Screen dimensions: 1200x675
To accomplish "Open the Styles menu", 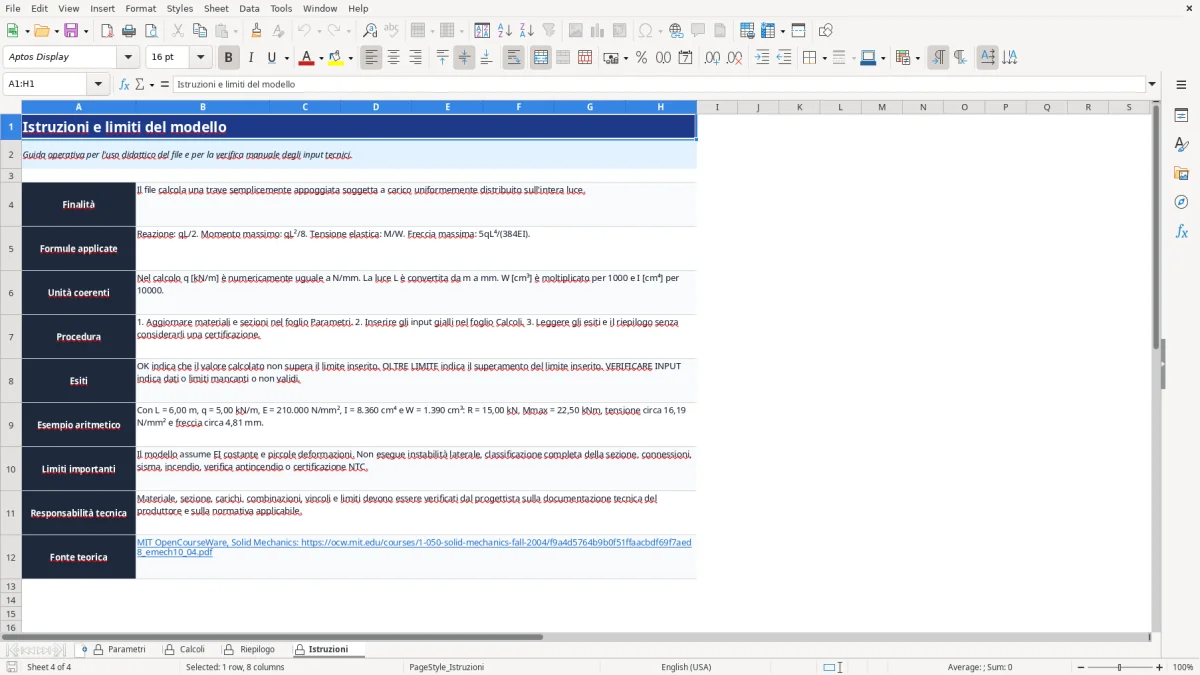I will [180, 8].
